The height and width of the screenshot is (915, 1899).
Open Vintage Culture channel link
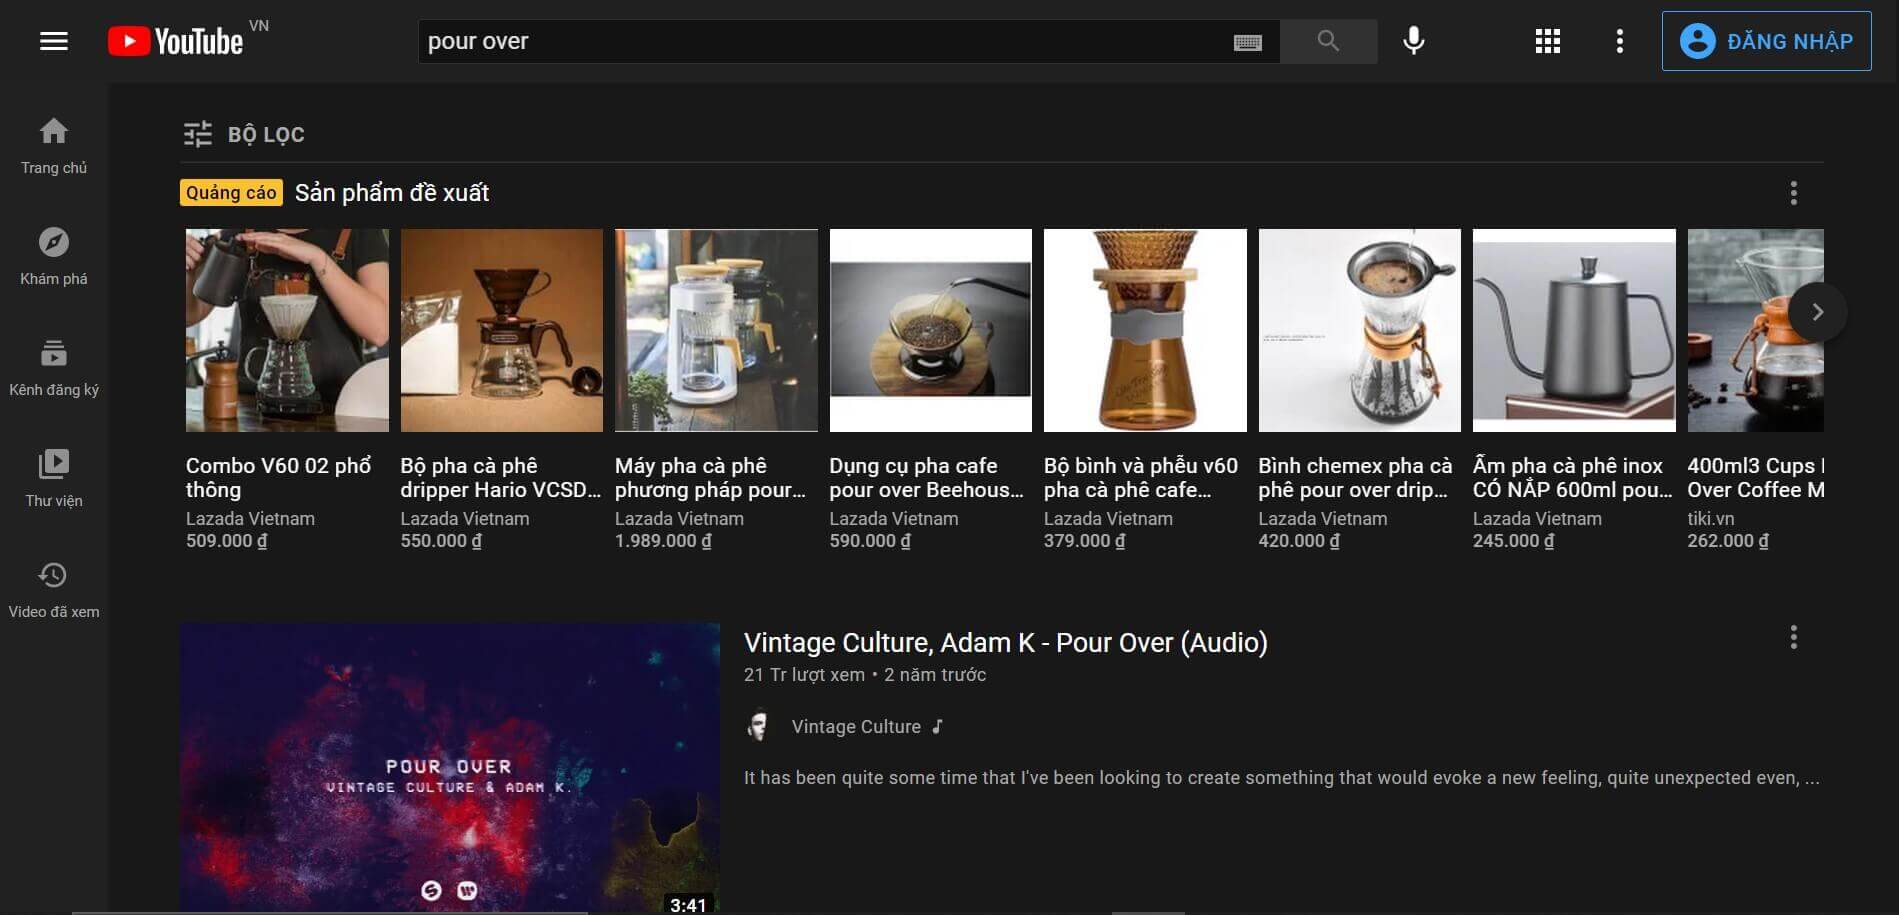pos(855,727)
